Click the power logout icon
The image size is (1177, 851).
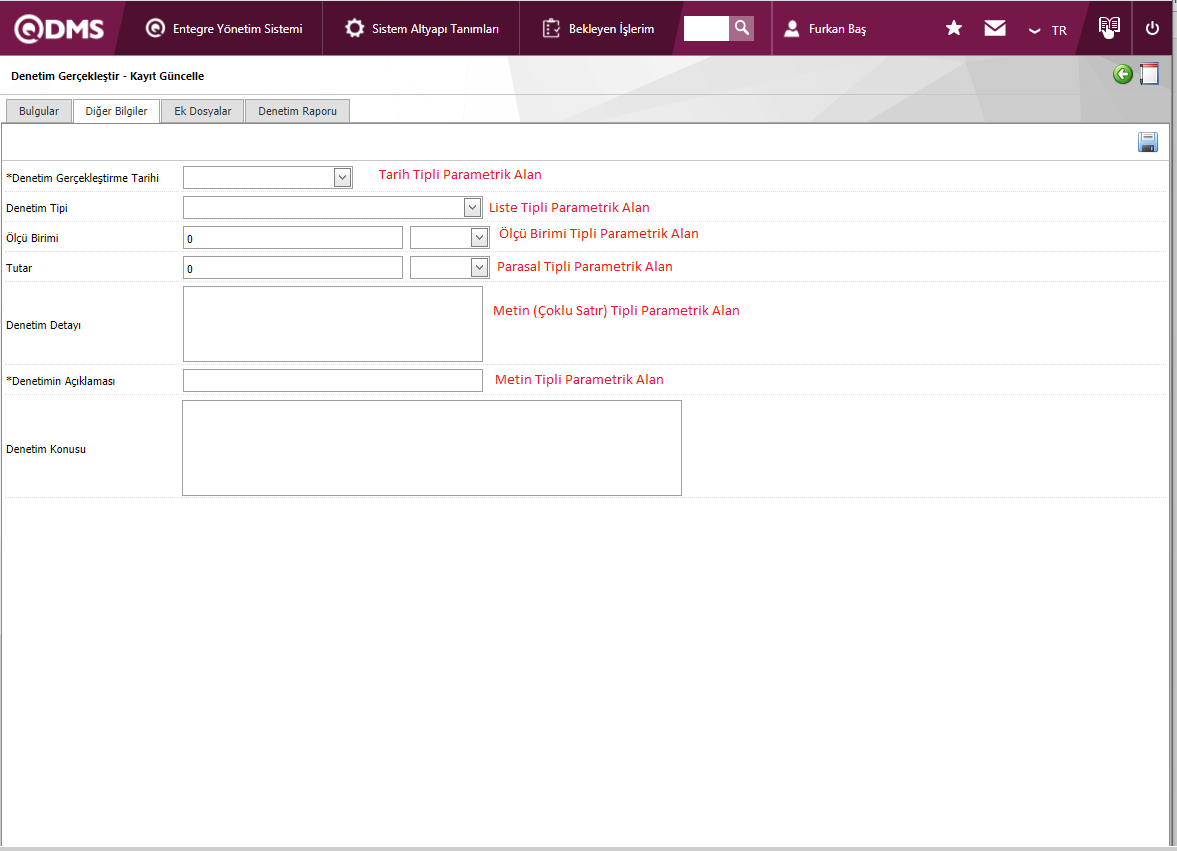pos(1152,29)
